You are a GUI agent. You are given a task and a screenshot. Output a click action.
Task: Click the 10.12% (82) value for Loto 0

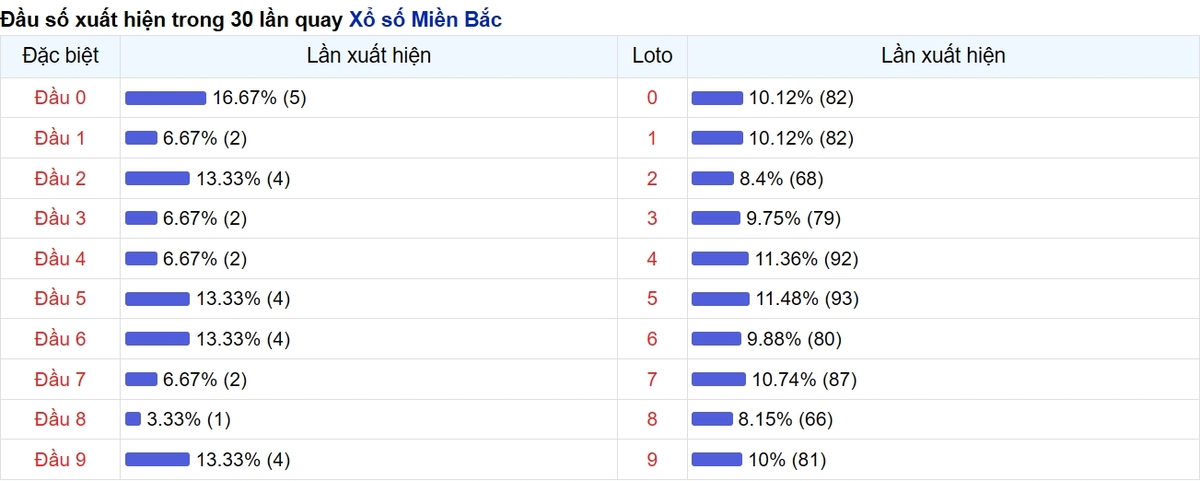(801, 98)
